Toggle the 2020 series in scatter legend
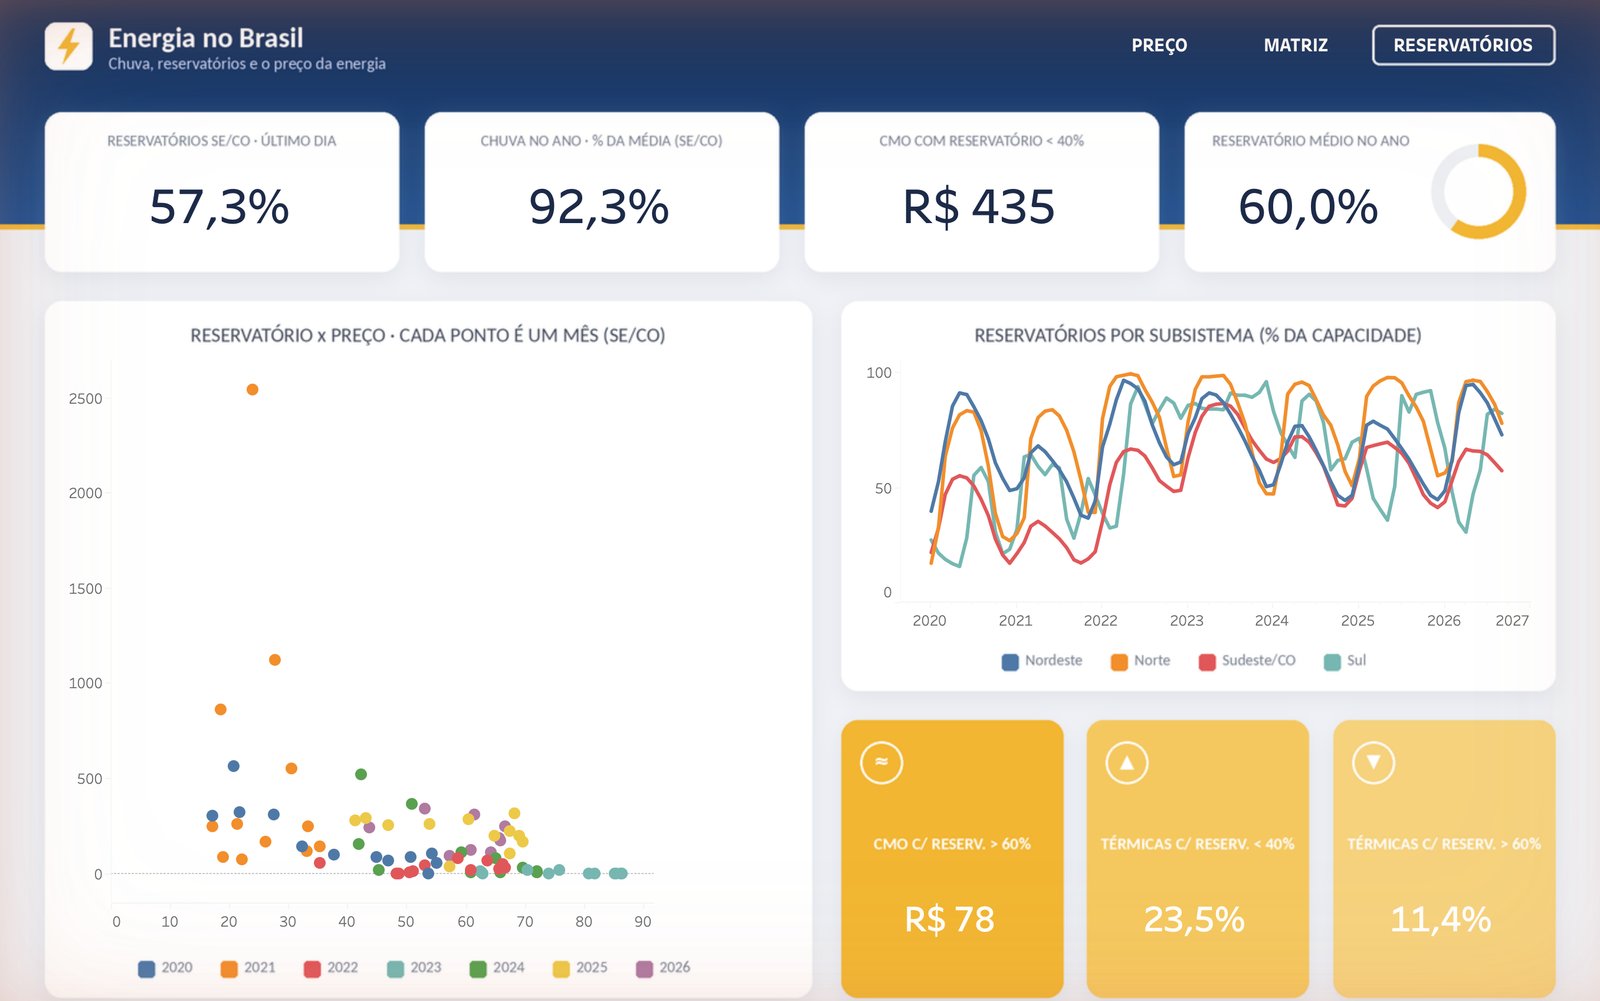Screen dimensions: 1600x1001 [x=165, y=968]
